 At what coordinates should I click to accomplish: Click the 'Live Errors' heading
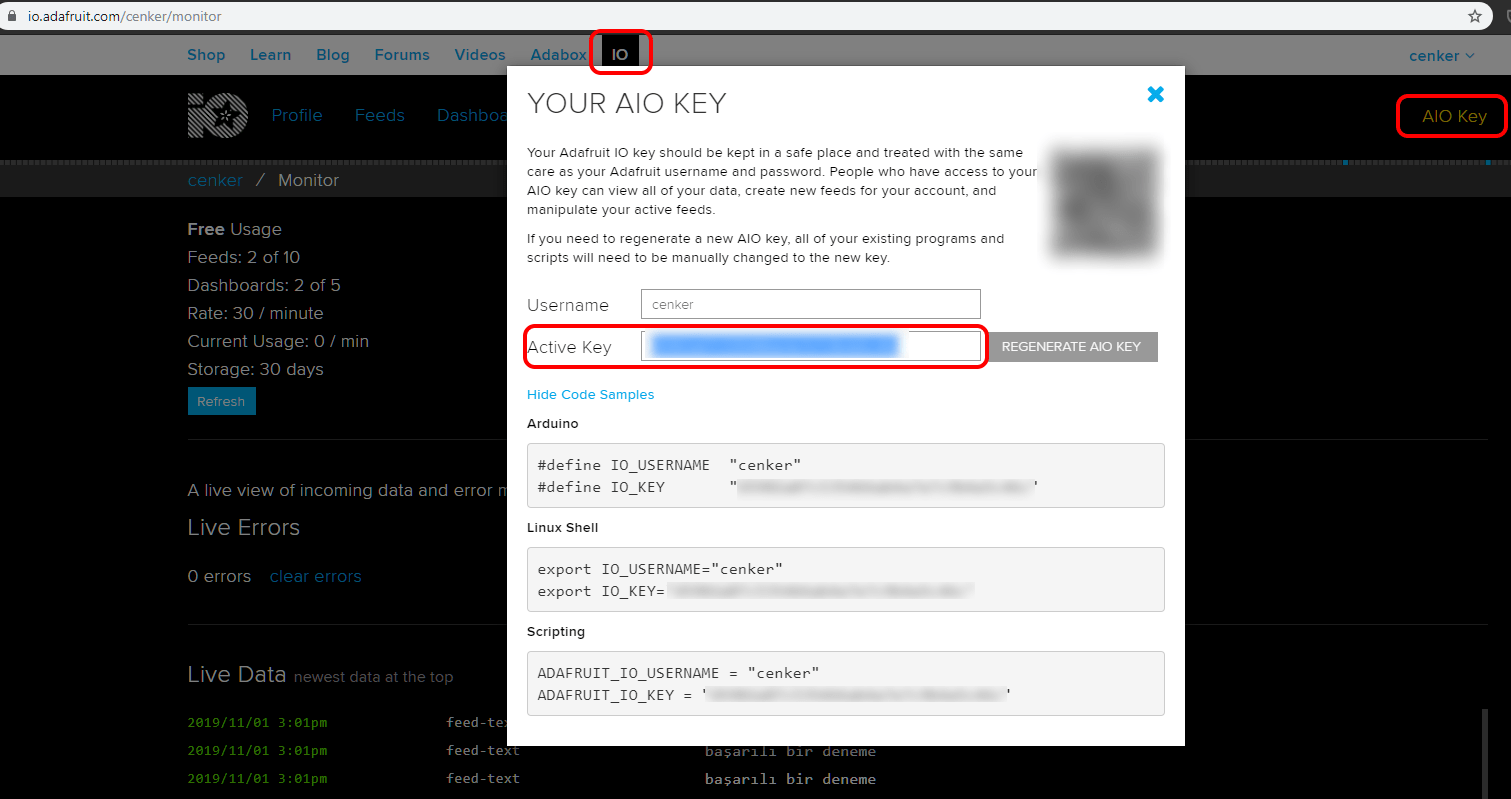(x=244, y=527)
